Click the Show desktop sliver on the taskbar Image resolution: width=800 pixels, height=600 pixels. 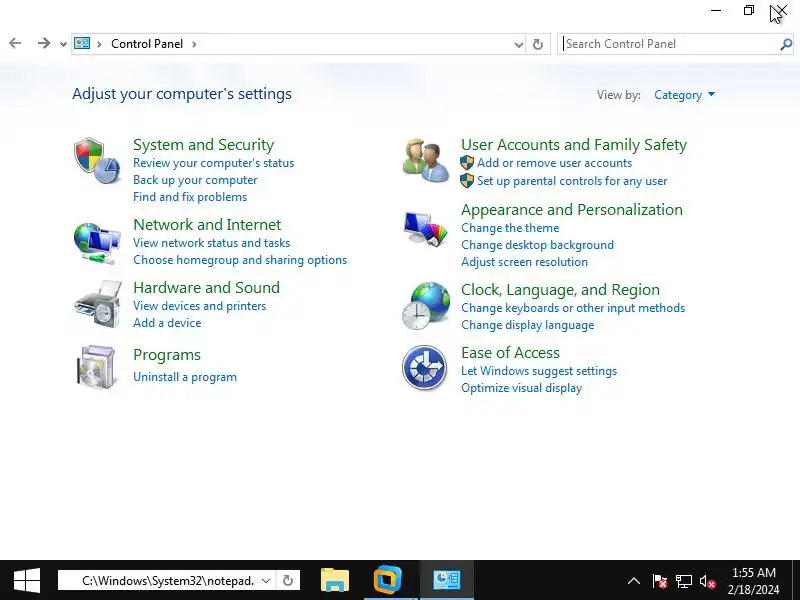(796, 580)
